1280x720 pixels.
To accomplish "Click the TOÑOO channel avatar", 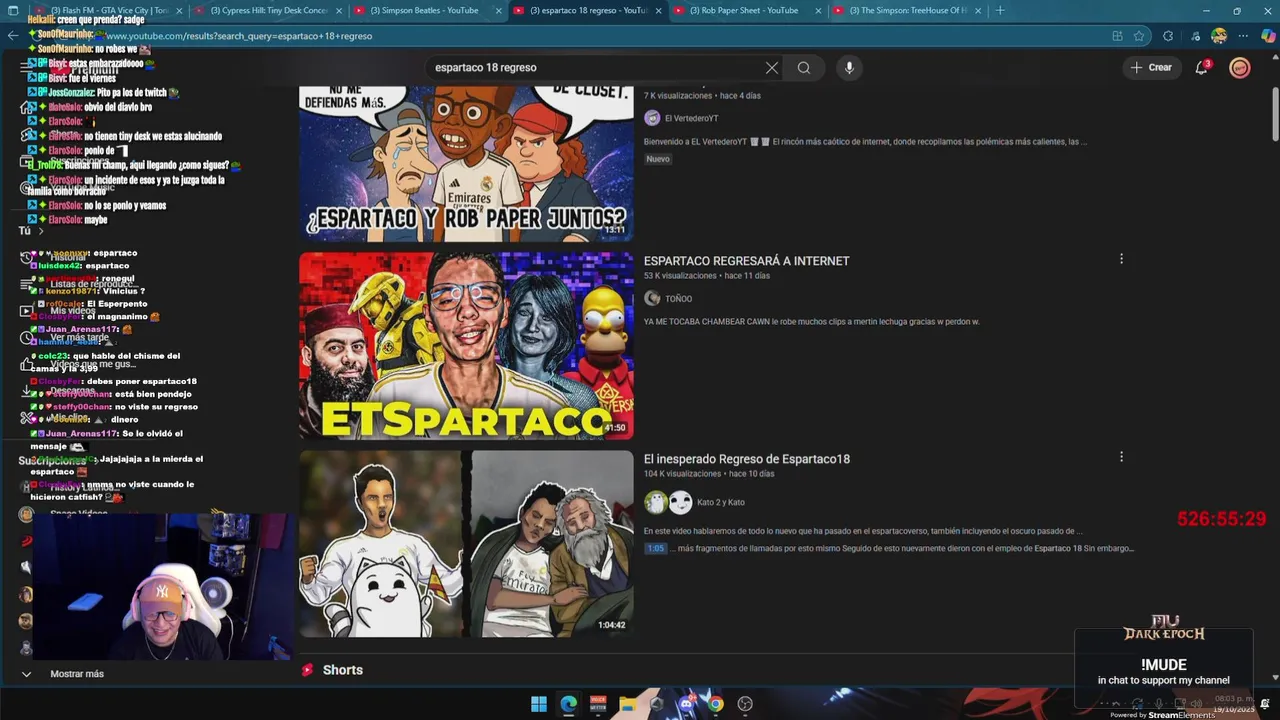I will (x=652, y=298).
